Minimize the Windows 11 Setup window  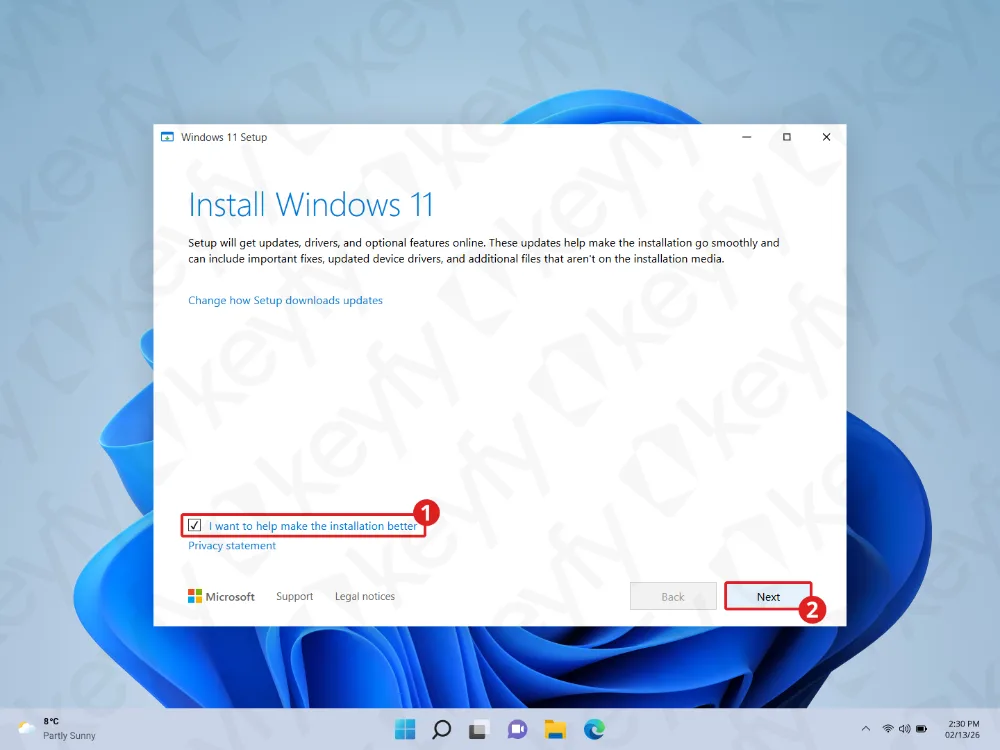point(746,137)
